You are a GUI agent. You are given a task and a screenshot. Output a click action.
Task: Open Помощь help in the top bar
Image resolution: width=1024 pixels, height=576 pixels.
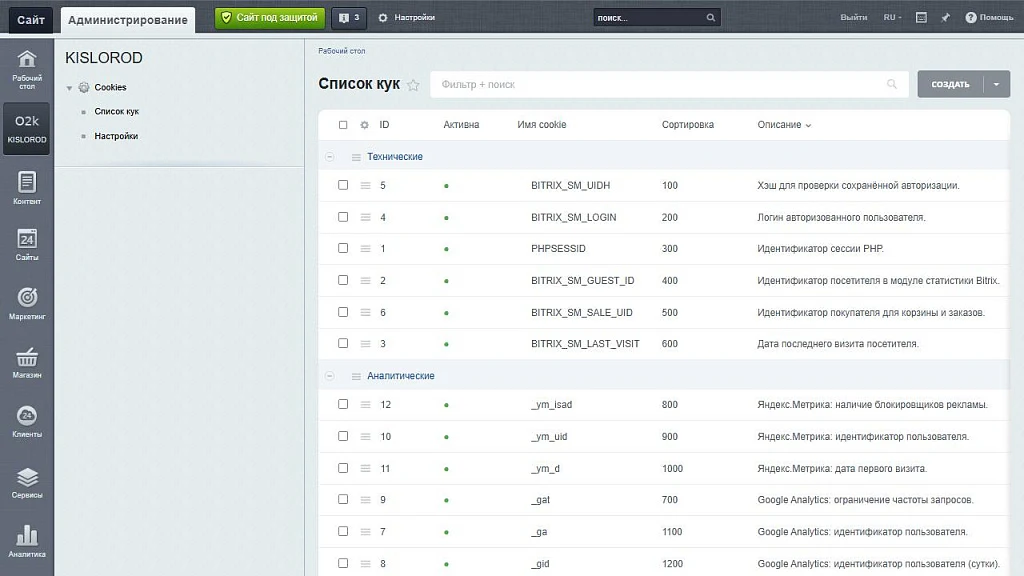(x=989, y=18)
